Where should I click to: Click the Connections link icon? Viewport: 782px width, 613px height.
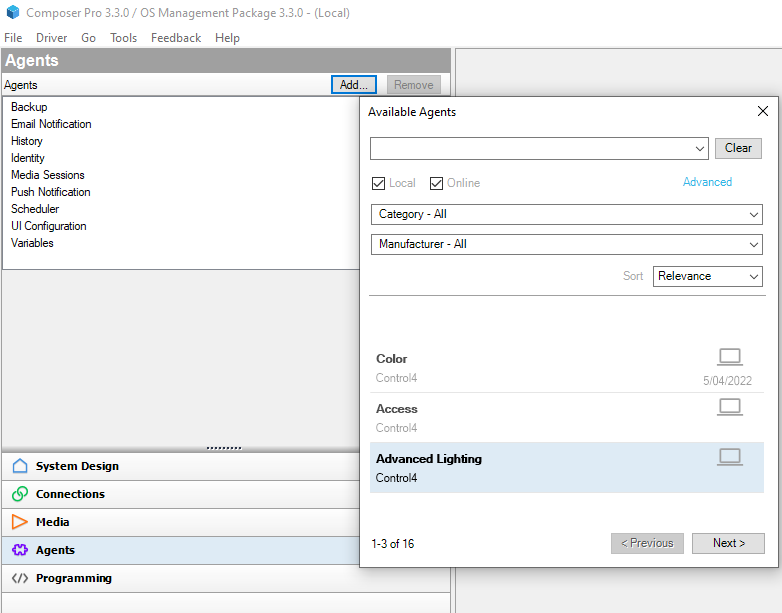pos(20,494)
